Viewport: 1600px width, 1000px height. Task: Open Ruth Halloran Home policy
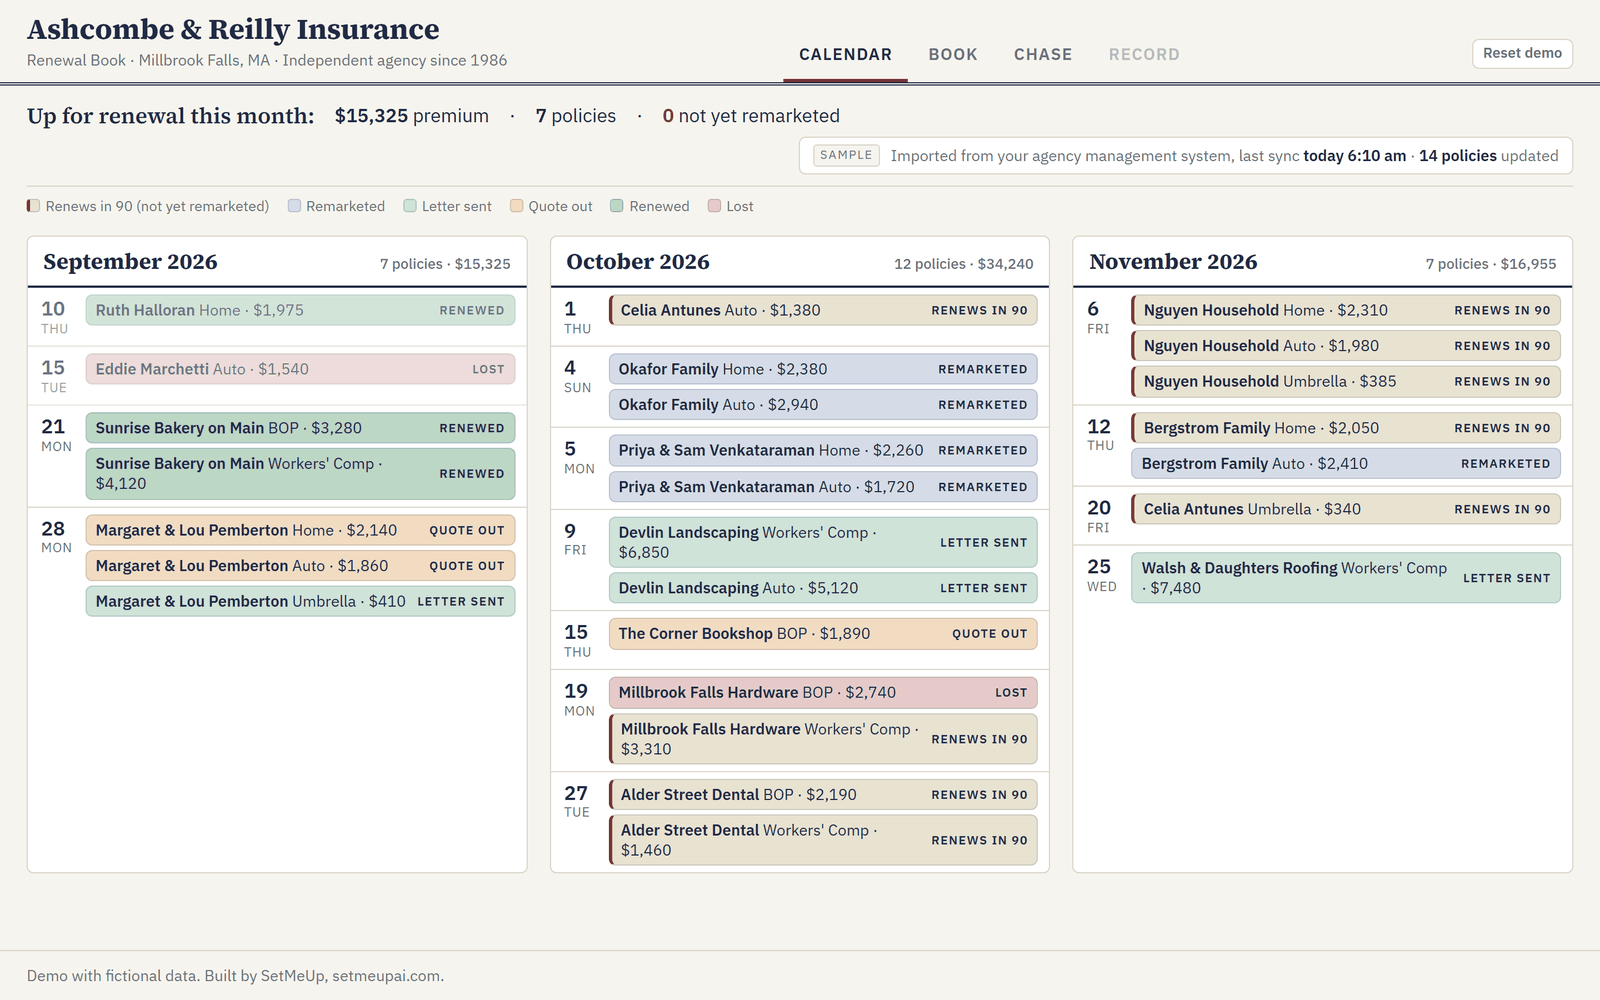coord(300,310)
